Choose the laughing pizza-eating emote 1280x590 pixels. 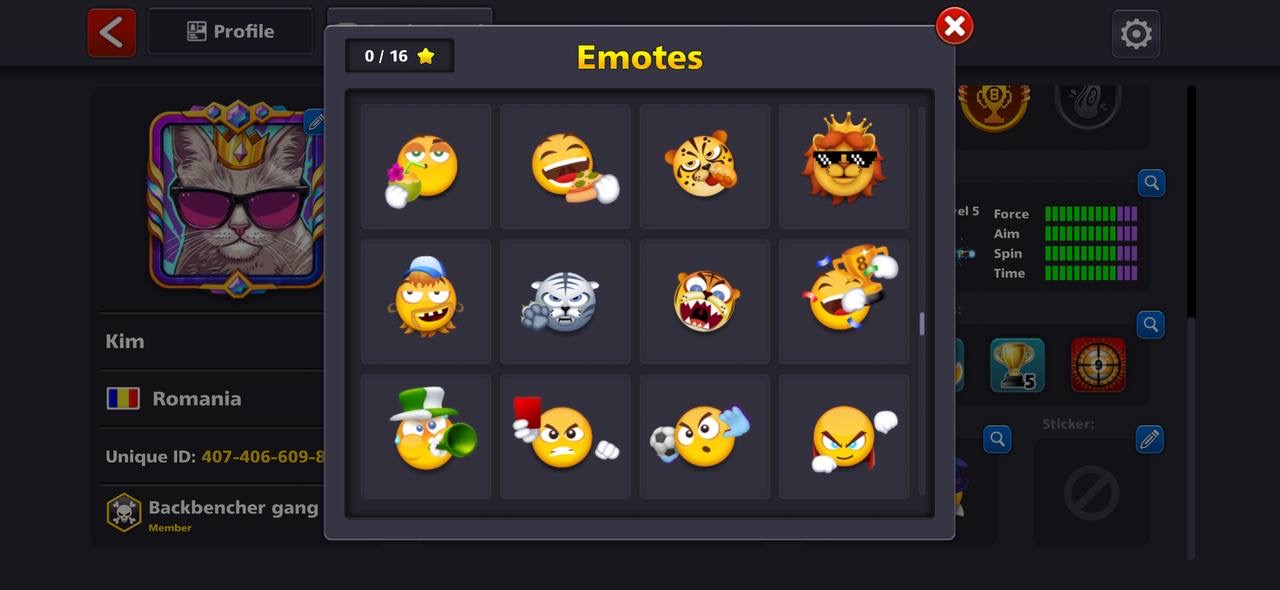565,167
